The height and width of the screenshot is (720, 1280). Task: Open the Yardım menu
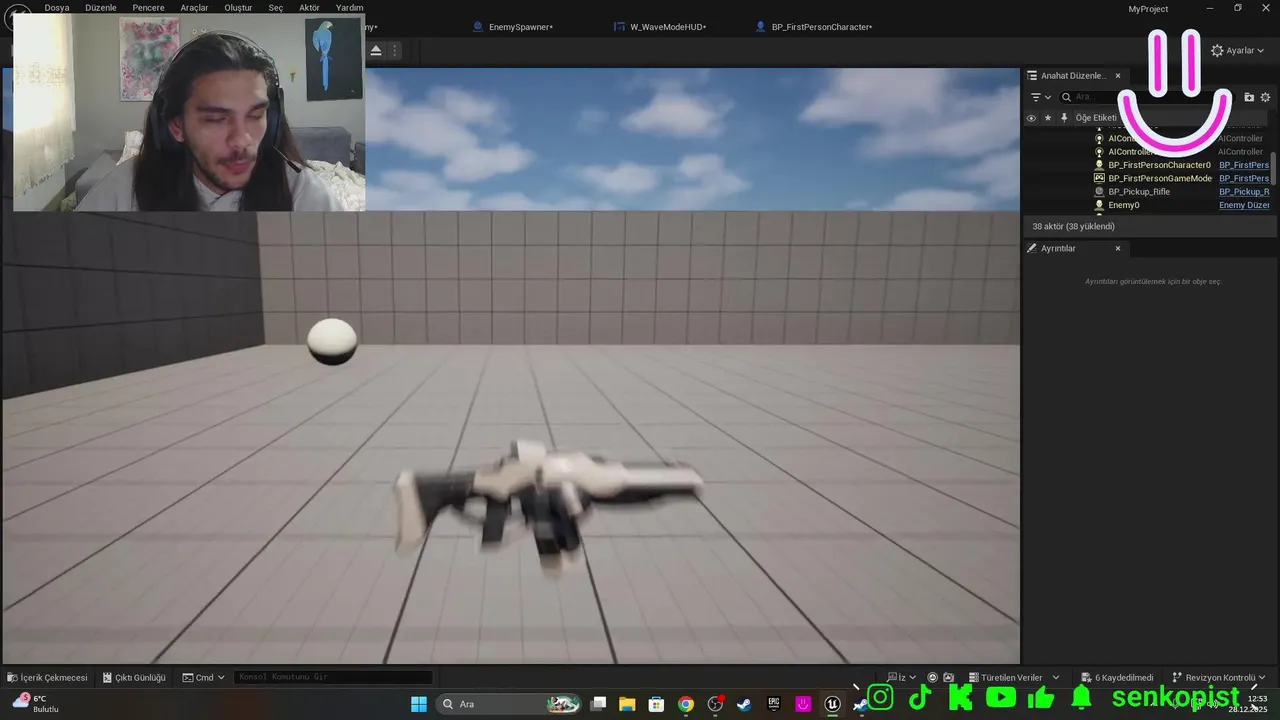[349, 7]
